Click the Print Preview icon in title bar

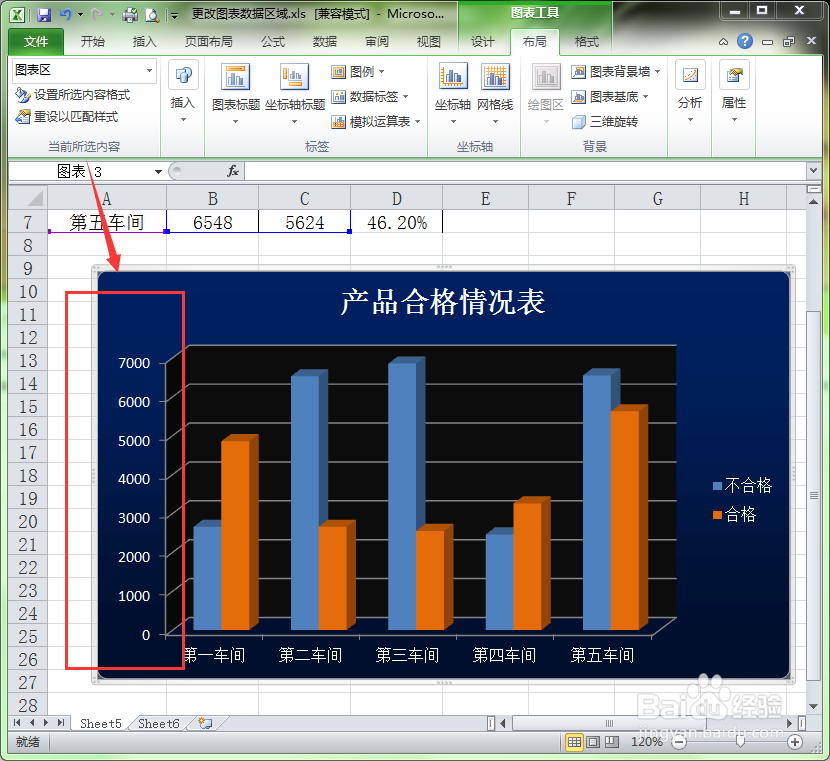click(x=152, y=15)
